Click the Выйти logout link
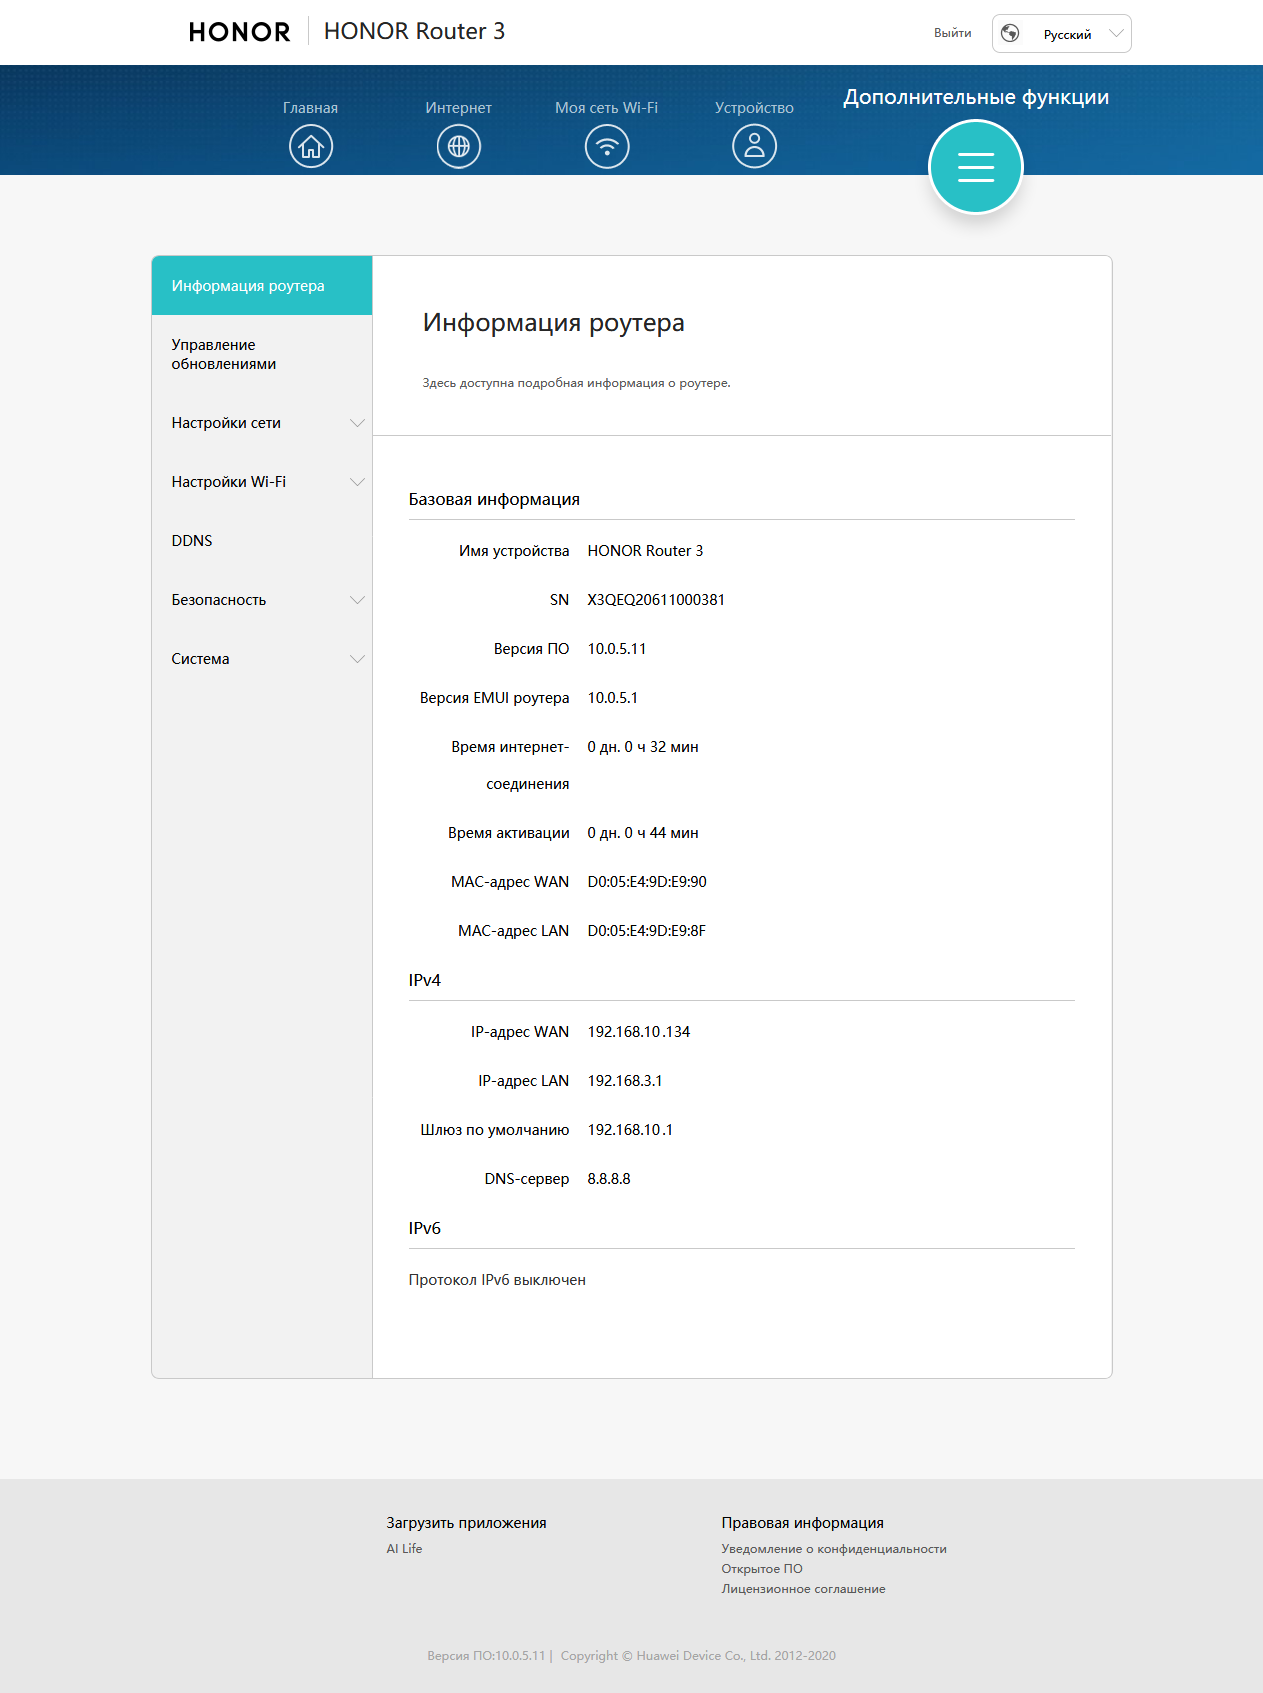This screenshot has height=1693, width=1263. [x=953, y=33]
